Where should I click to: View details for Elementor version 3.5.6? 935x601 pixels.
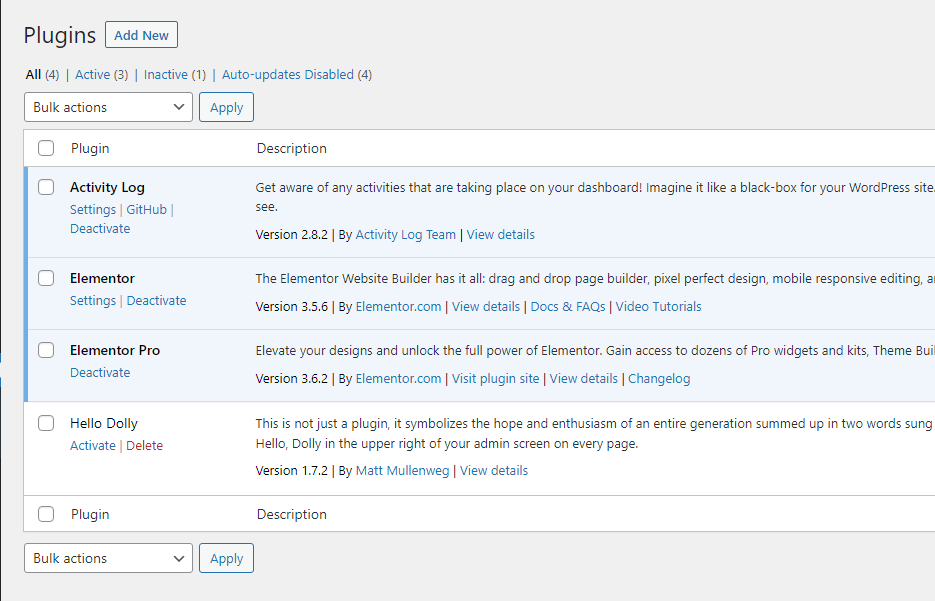[x=486, y=307]
